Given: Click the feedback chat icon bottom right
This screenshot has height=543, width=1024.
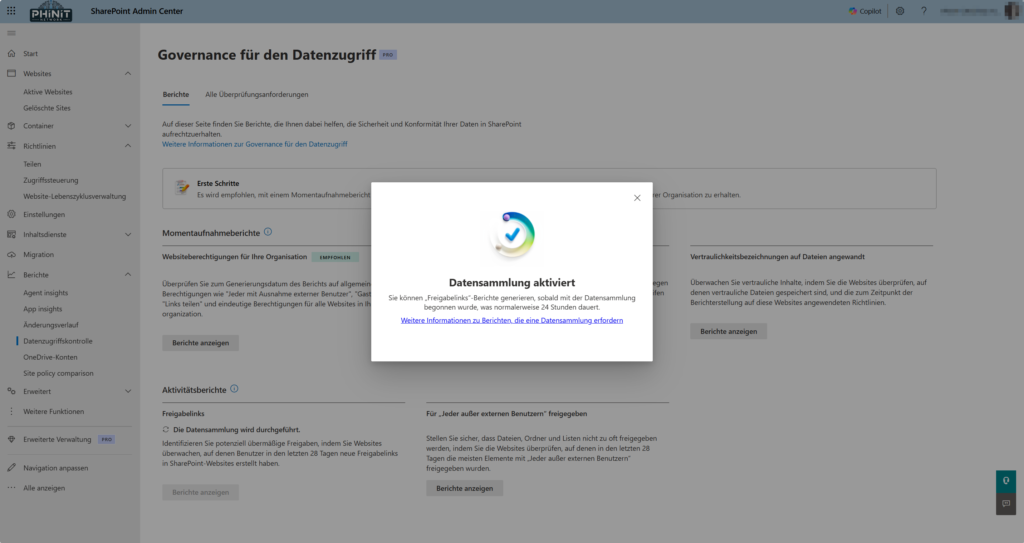Looking at the screenshot, I should [x=1006, y=503].
